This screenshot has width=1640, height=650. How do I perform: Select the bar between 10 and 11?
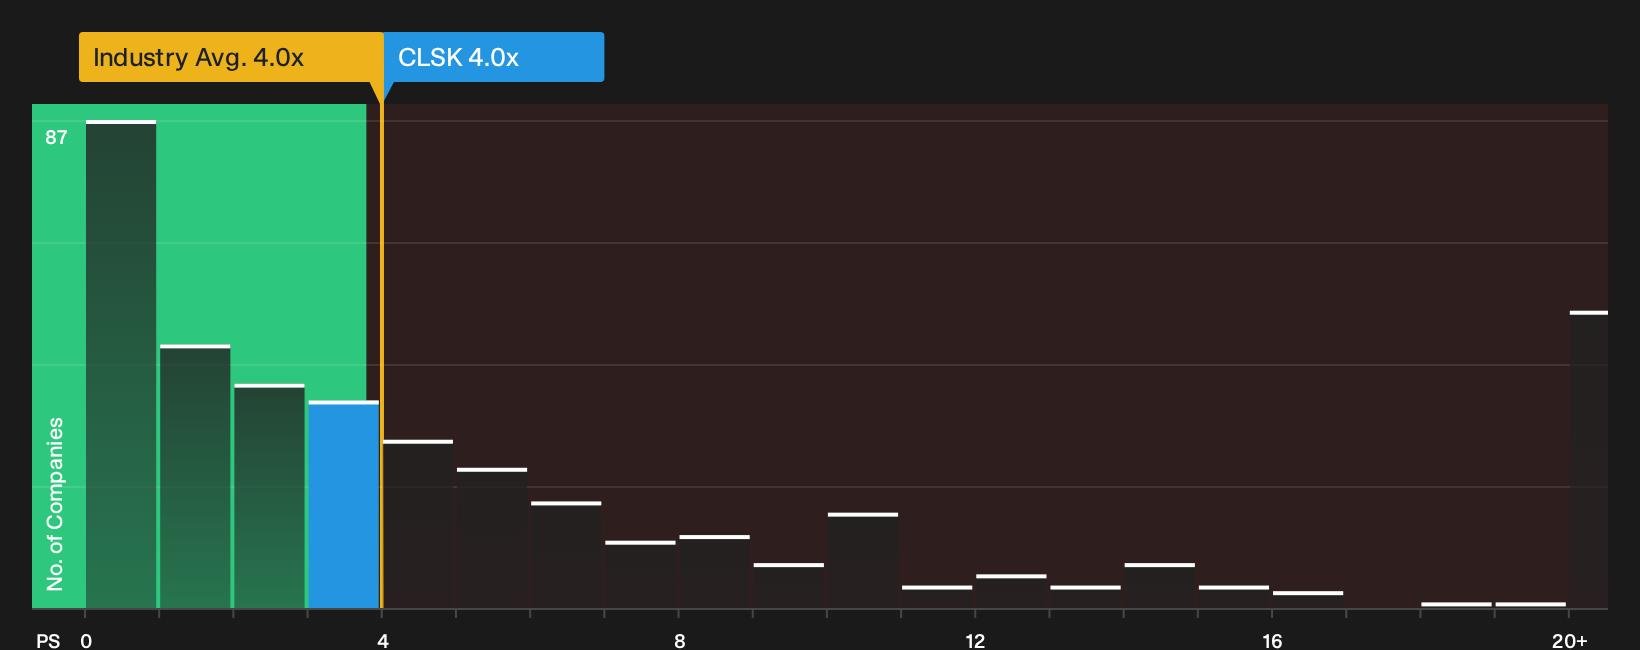pyautogui.click(x=863, y=561)
